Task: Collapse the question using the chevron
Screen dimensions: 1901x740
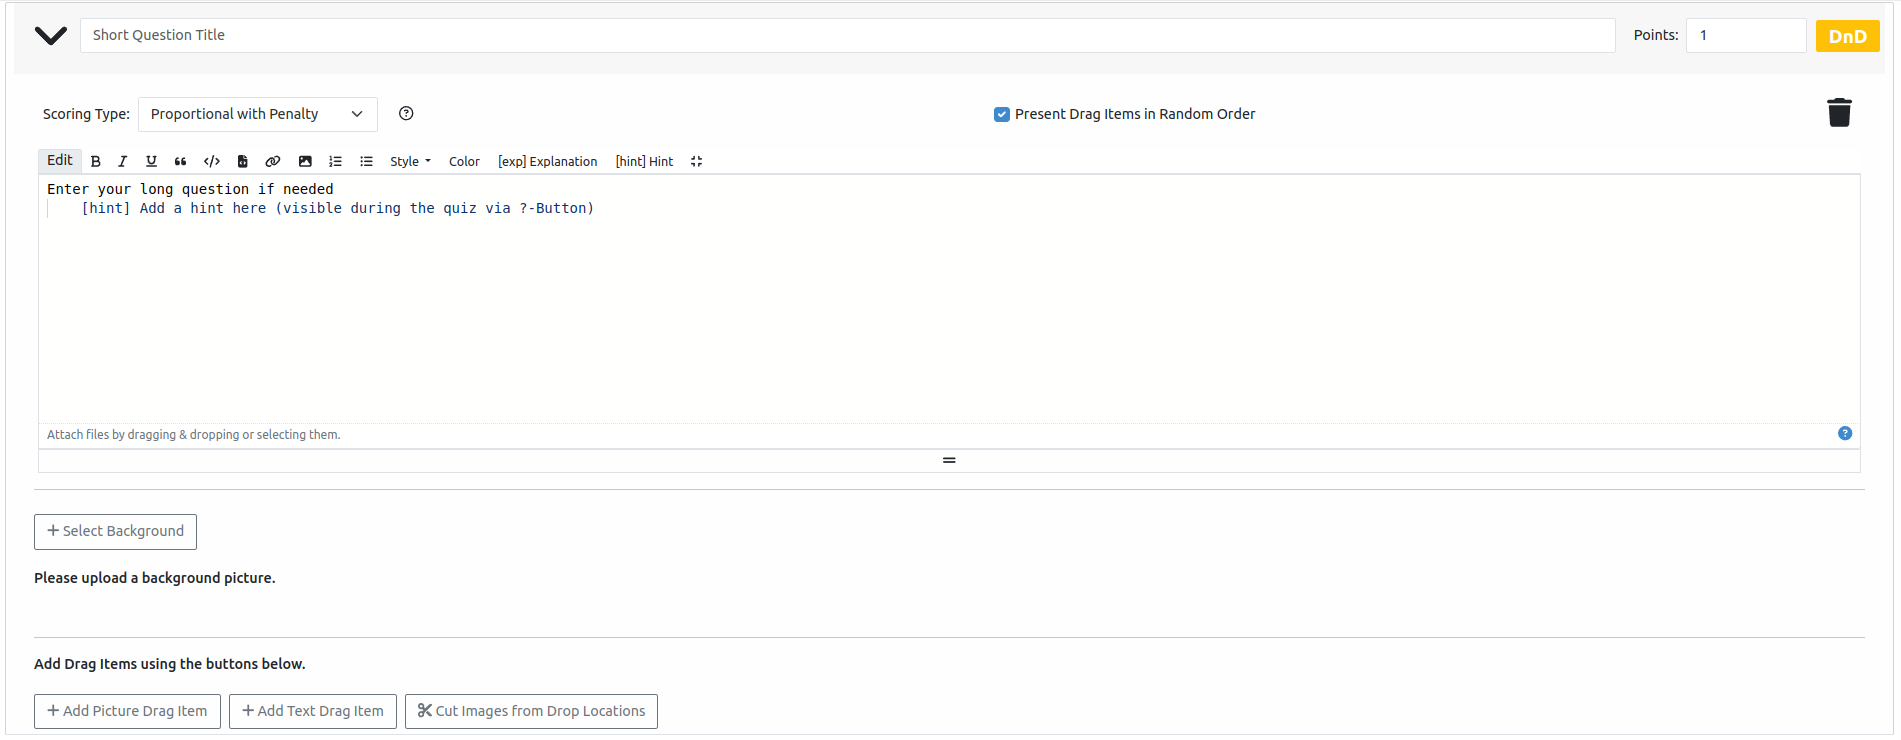Action: 50,36
